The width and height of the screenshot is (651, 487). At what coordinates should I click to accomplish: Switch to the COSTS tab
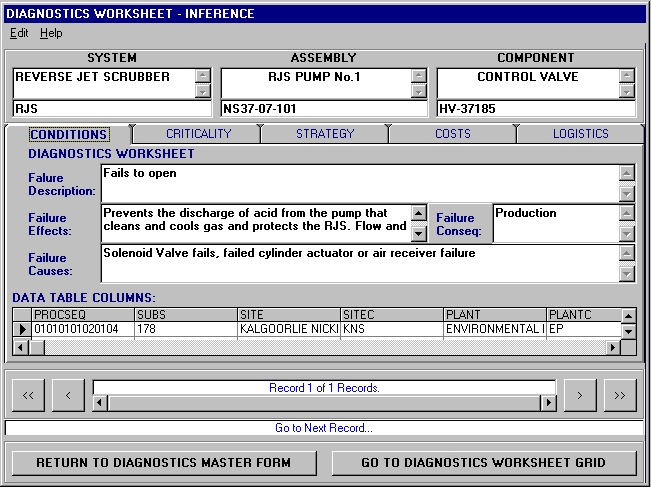coord(453,134)
